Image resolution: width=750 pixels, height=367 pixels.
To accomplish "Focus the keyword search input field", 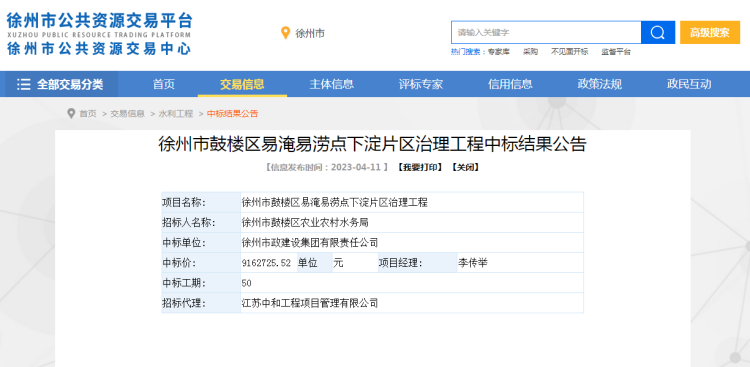I will (x=546, y=33).
